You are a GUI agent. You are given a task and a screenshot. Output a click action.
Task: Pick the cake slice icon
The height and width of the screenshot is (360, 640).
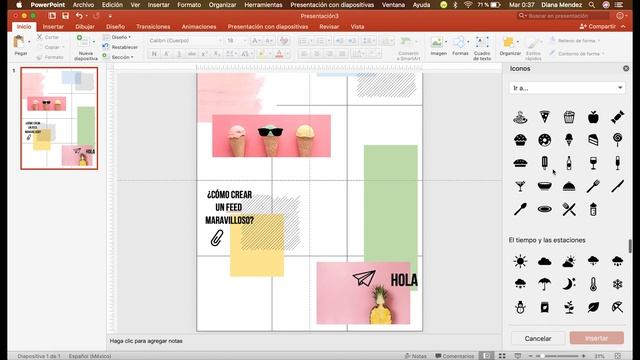click(x=593, y=140)
